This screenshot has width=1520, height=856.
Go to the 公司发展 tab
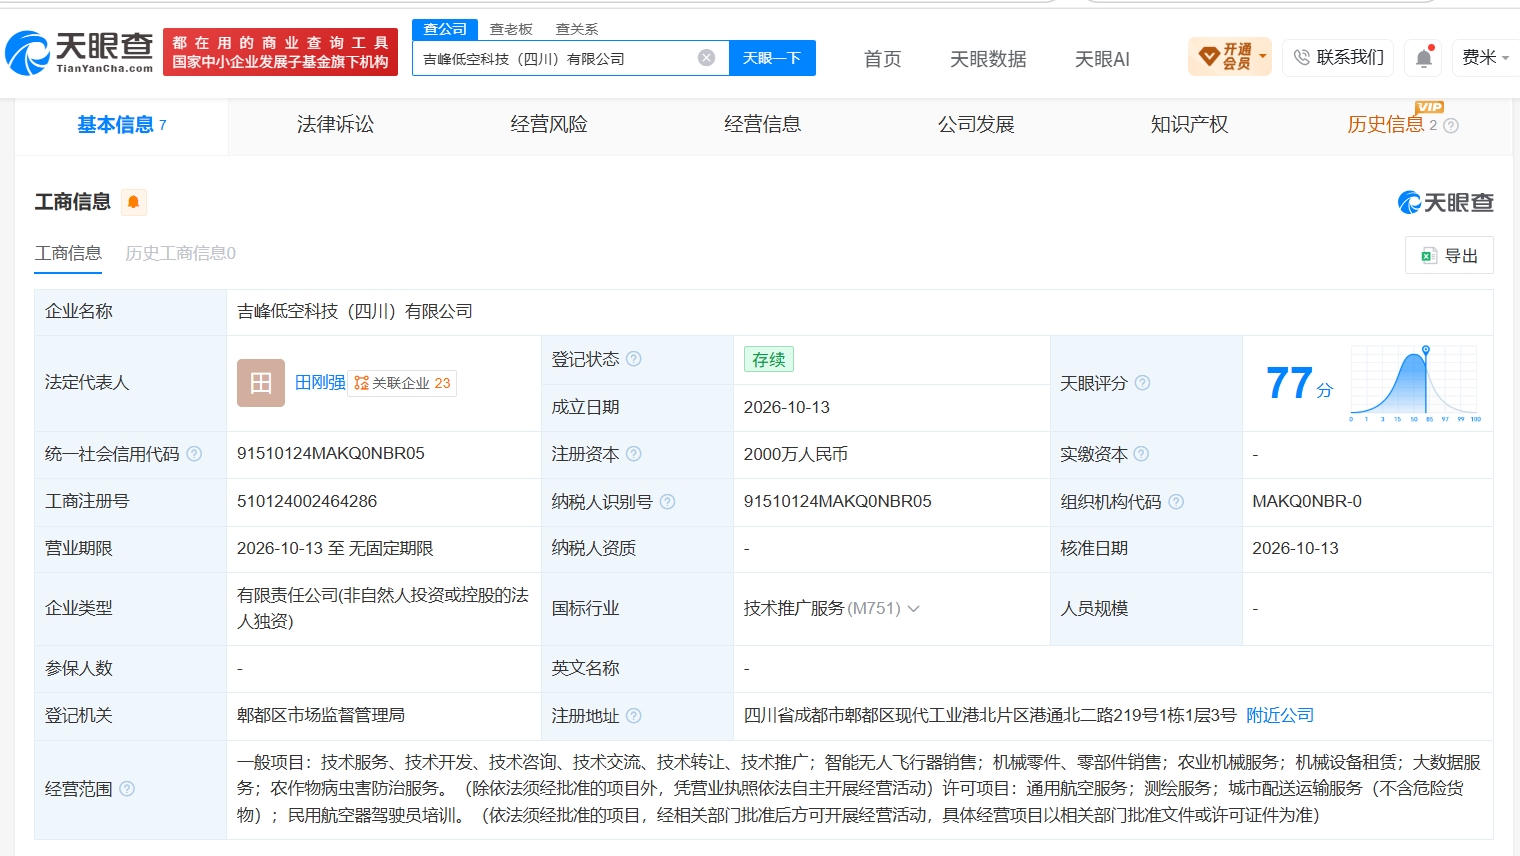tap(976, 125)
